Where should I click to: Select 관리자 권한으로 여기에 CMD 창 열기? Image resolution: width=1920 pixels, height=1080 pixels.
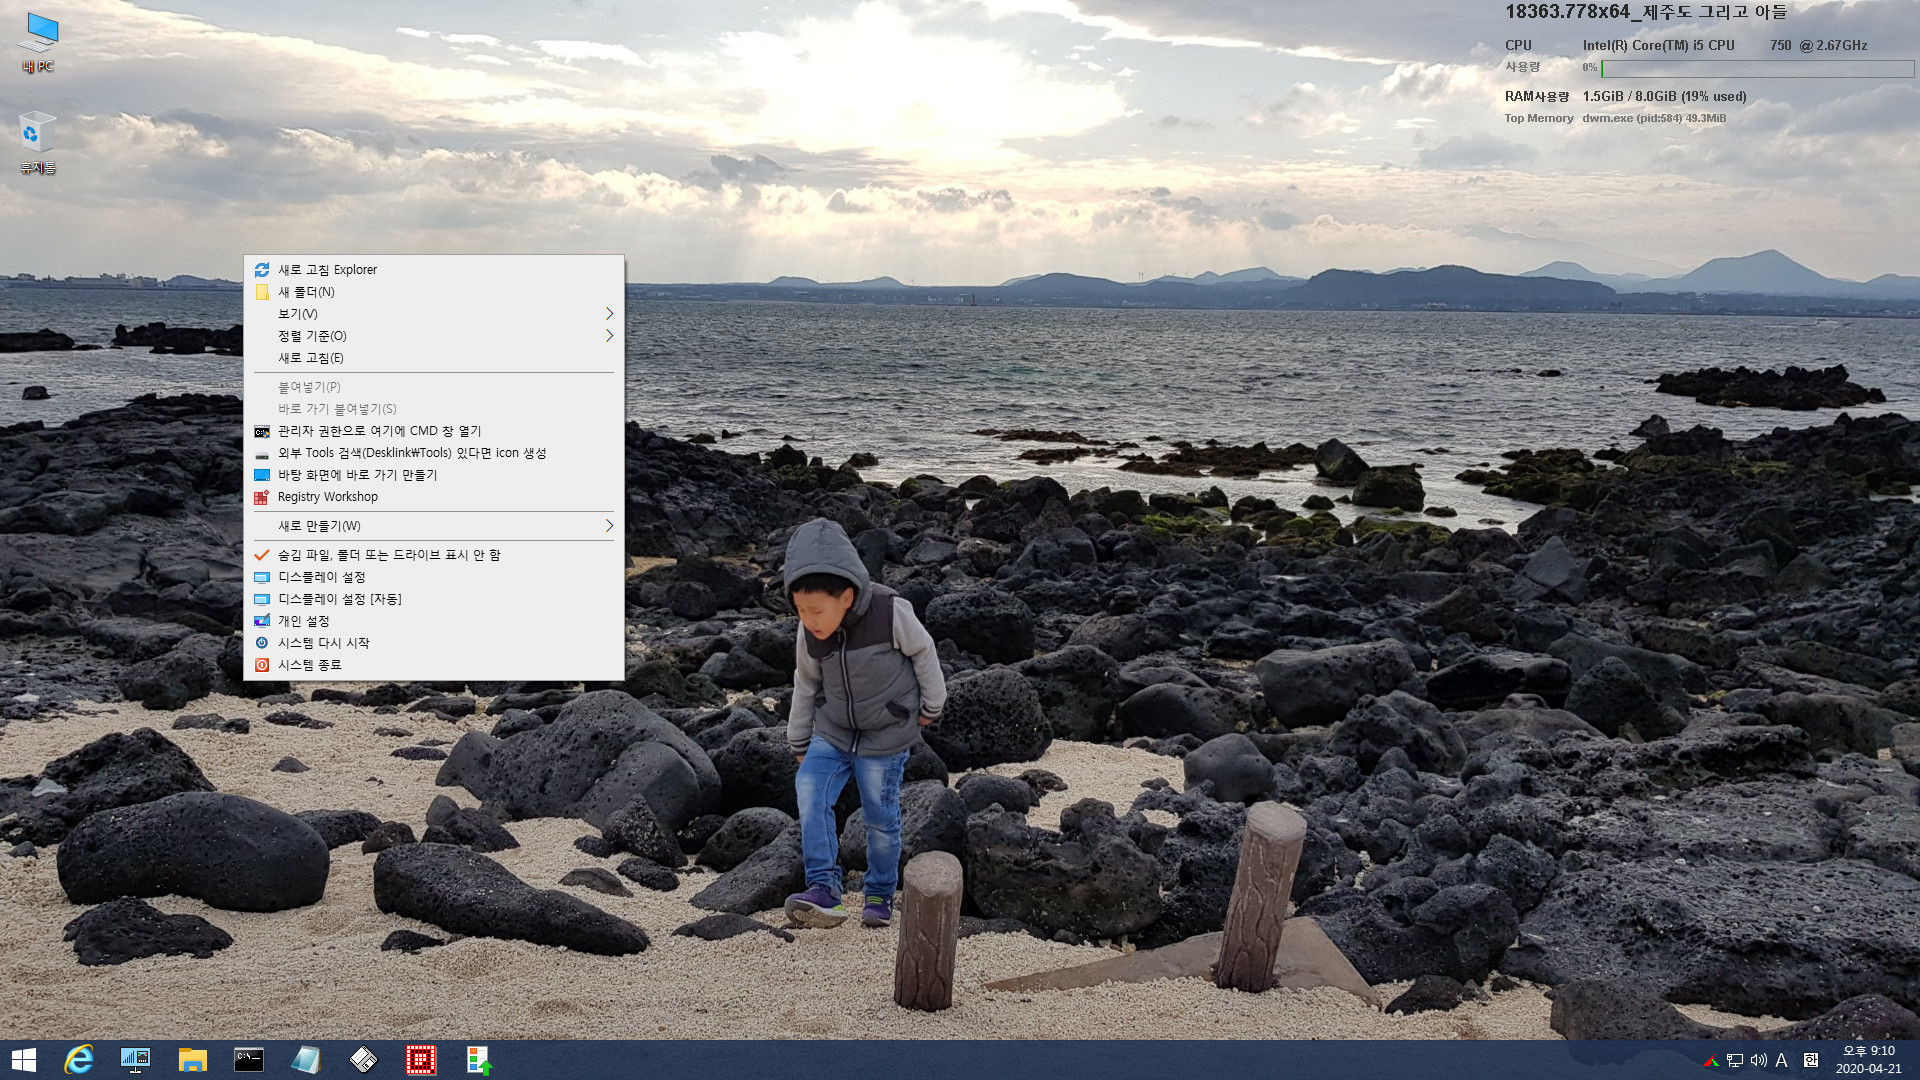[434, 431]
